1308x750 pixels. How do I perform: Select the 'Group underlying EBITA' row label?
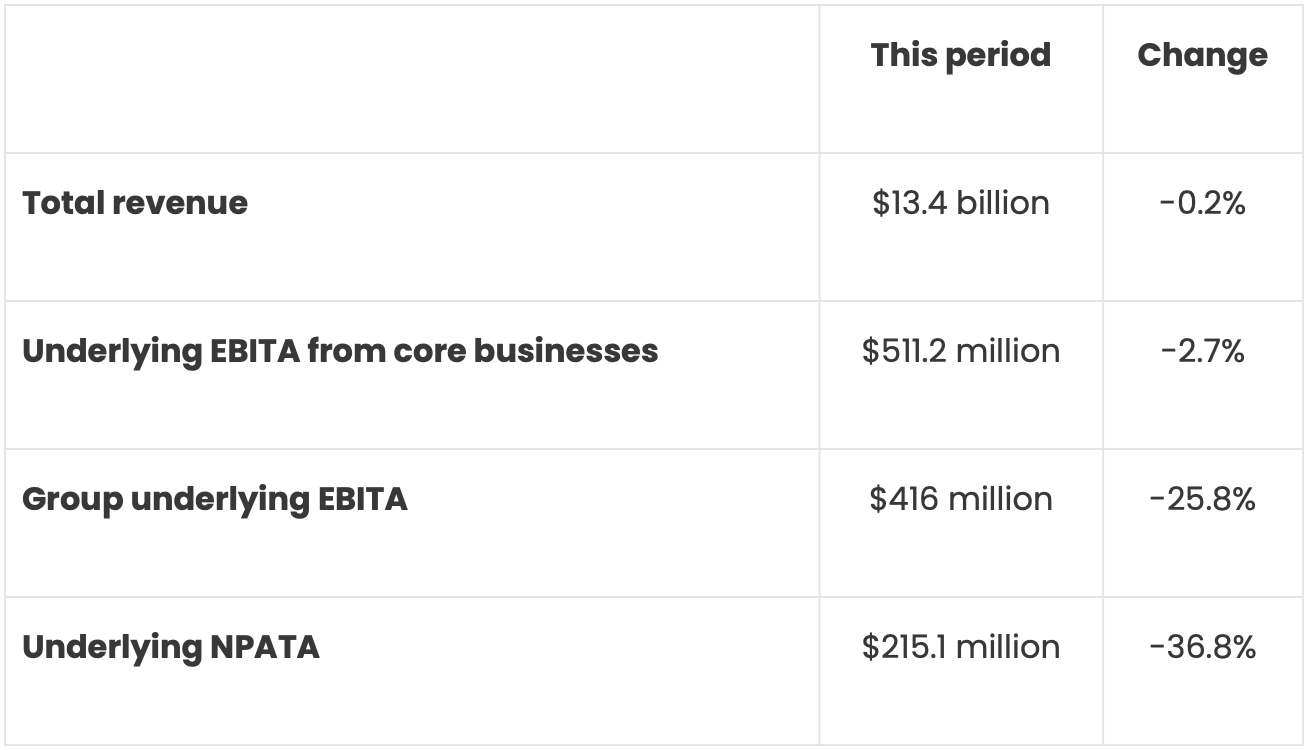[x=215, y=499]
